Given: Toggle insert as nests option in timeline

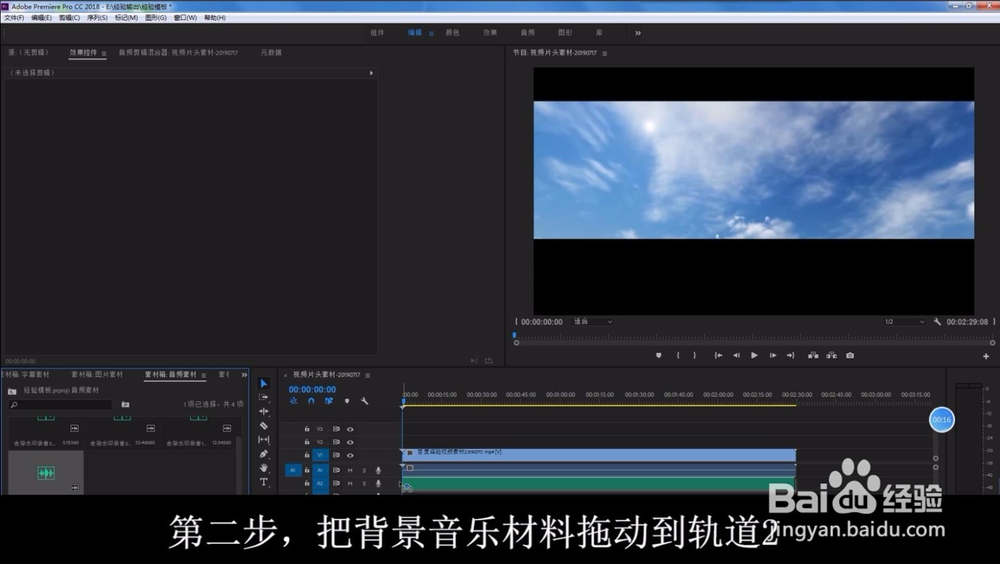Looking at the screenshot, I should (293, 401).
